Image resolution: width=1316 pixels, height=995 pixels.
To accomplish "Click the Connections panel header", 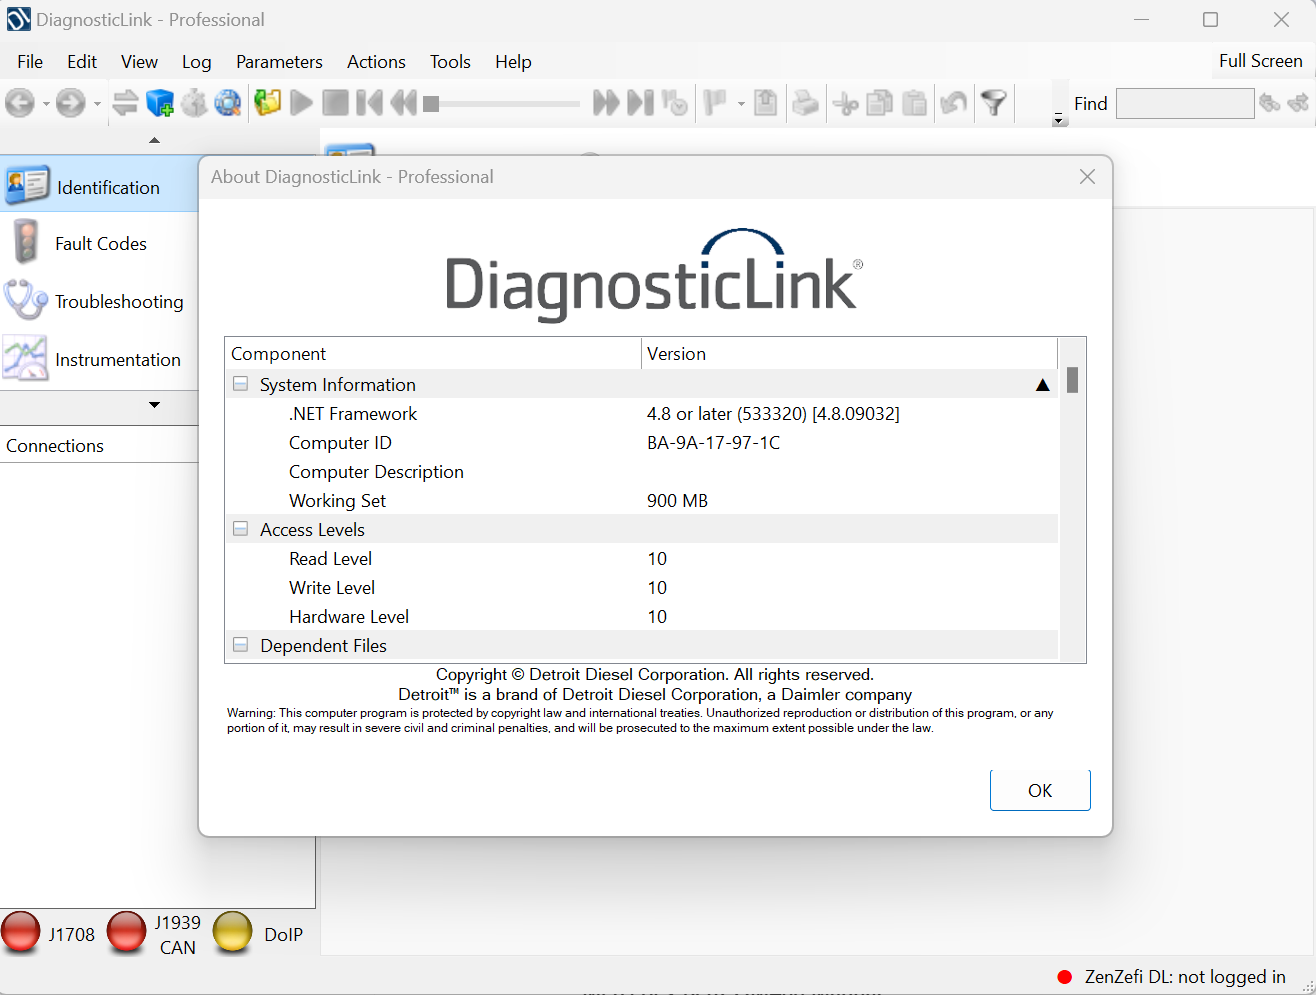I will [x=99, y=445].
